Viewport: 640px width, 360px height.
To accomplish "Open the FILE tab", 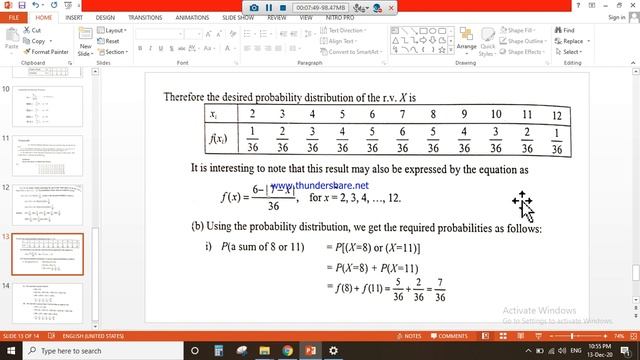I will 13,18.
